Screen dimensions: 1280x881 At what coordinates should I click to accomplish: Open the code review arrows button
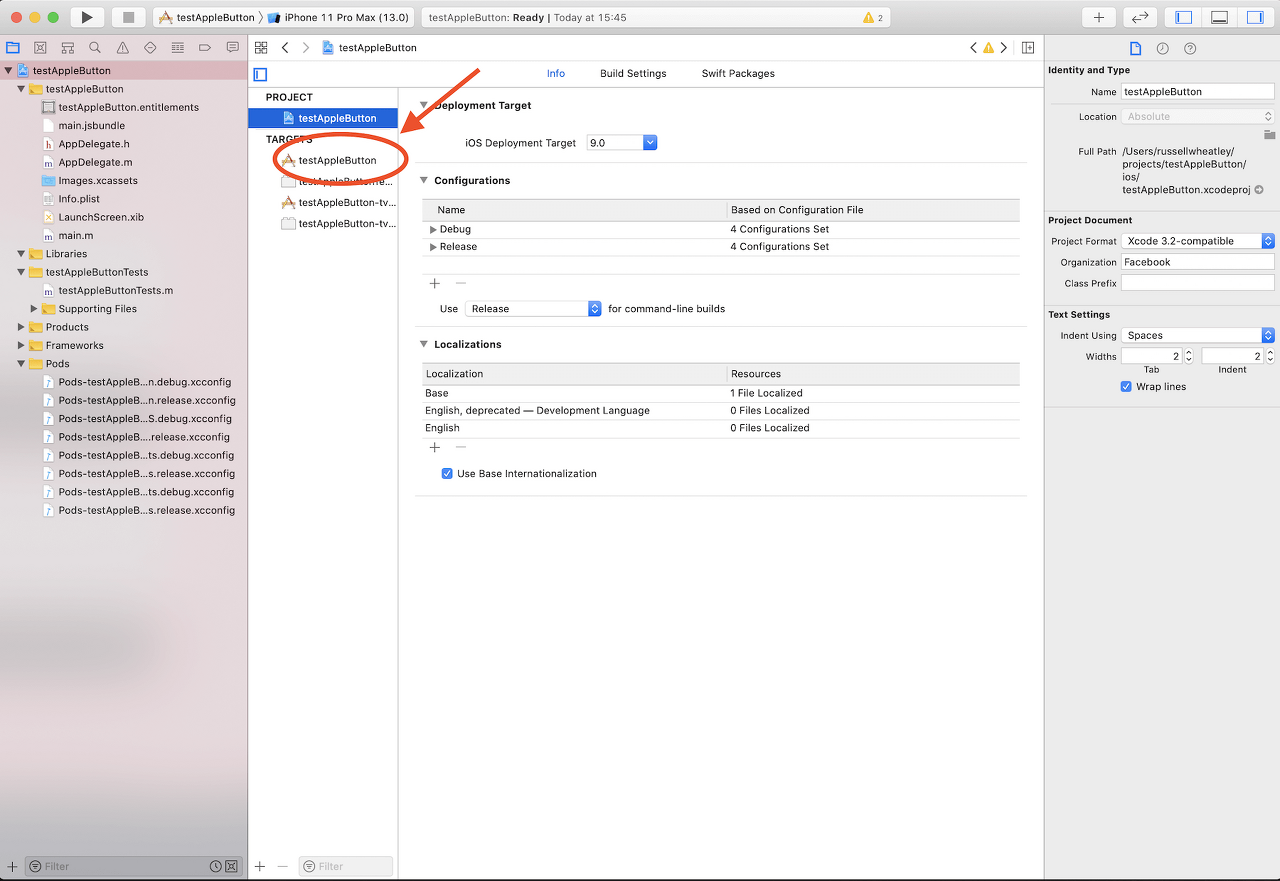(x=1139, y=17)
